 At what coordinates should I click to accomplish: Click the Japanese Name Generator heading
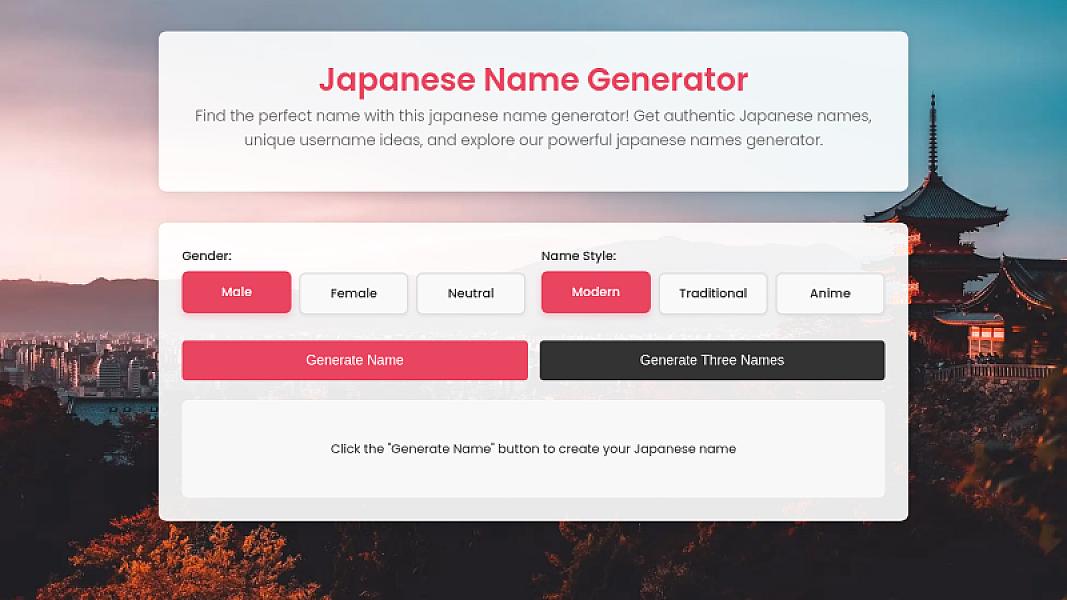point(533,80)
